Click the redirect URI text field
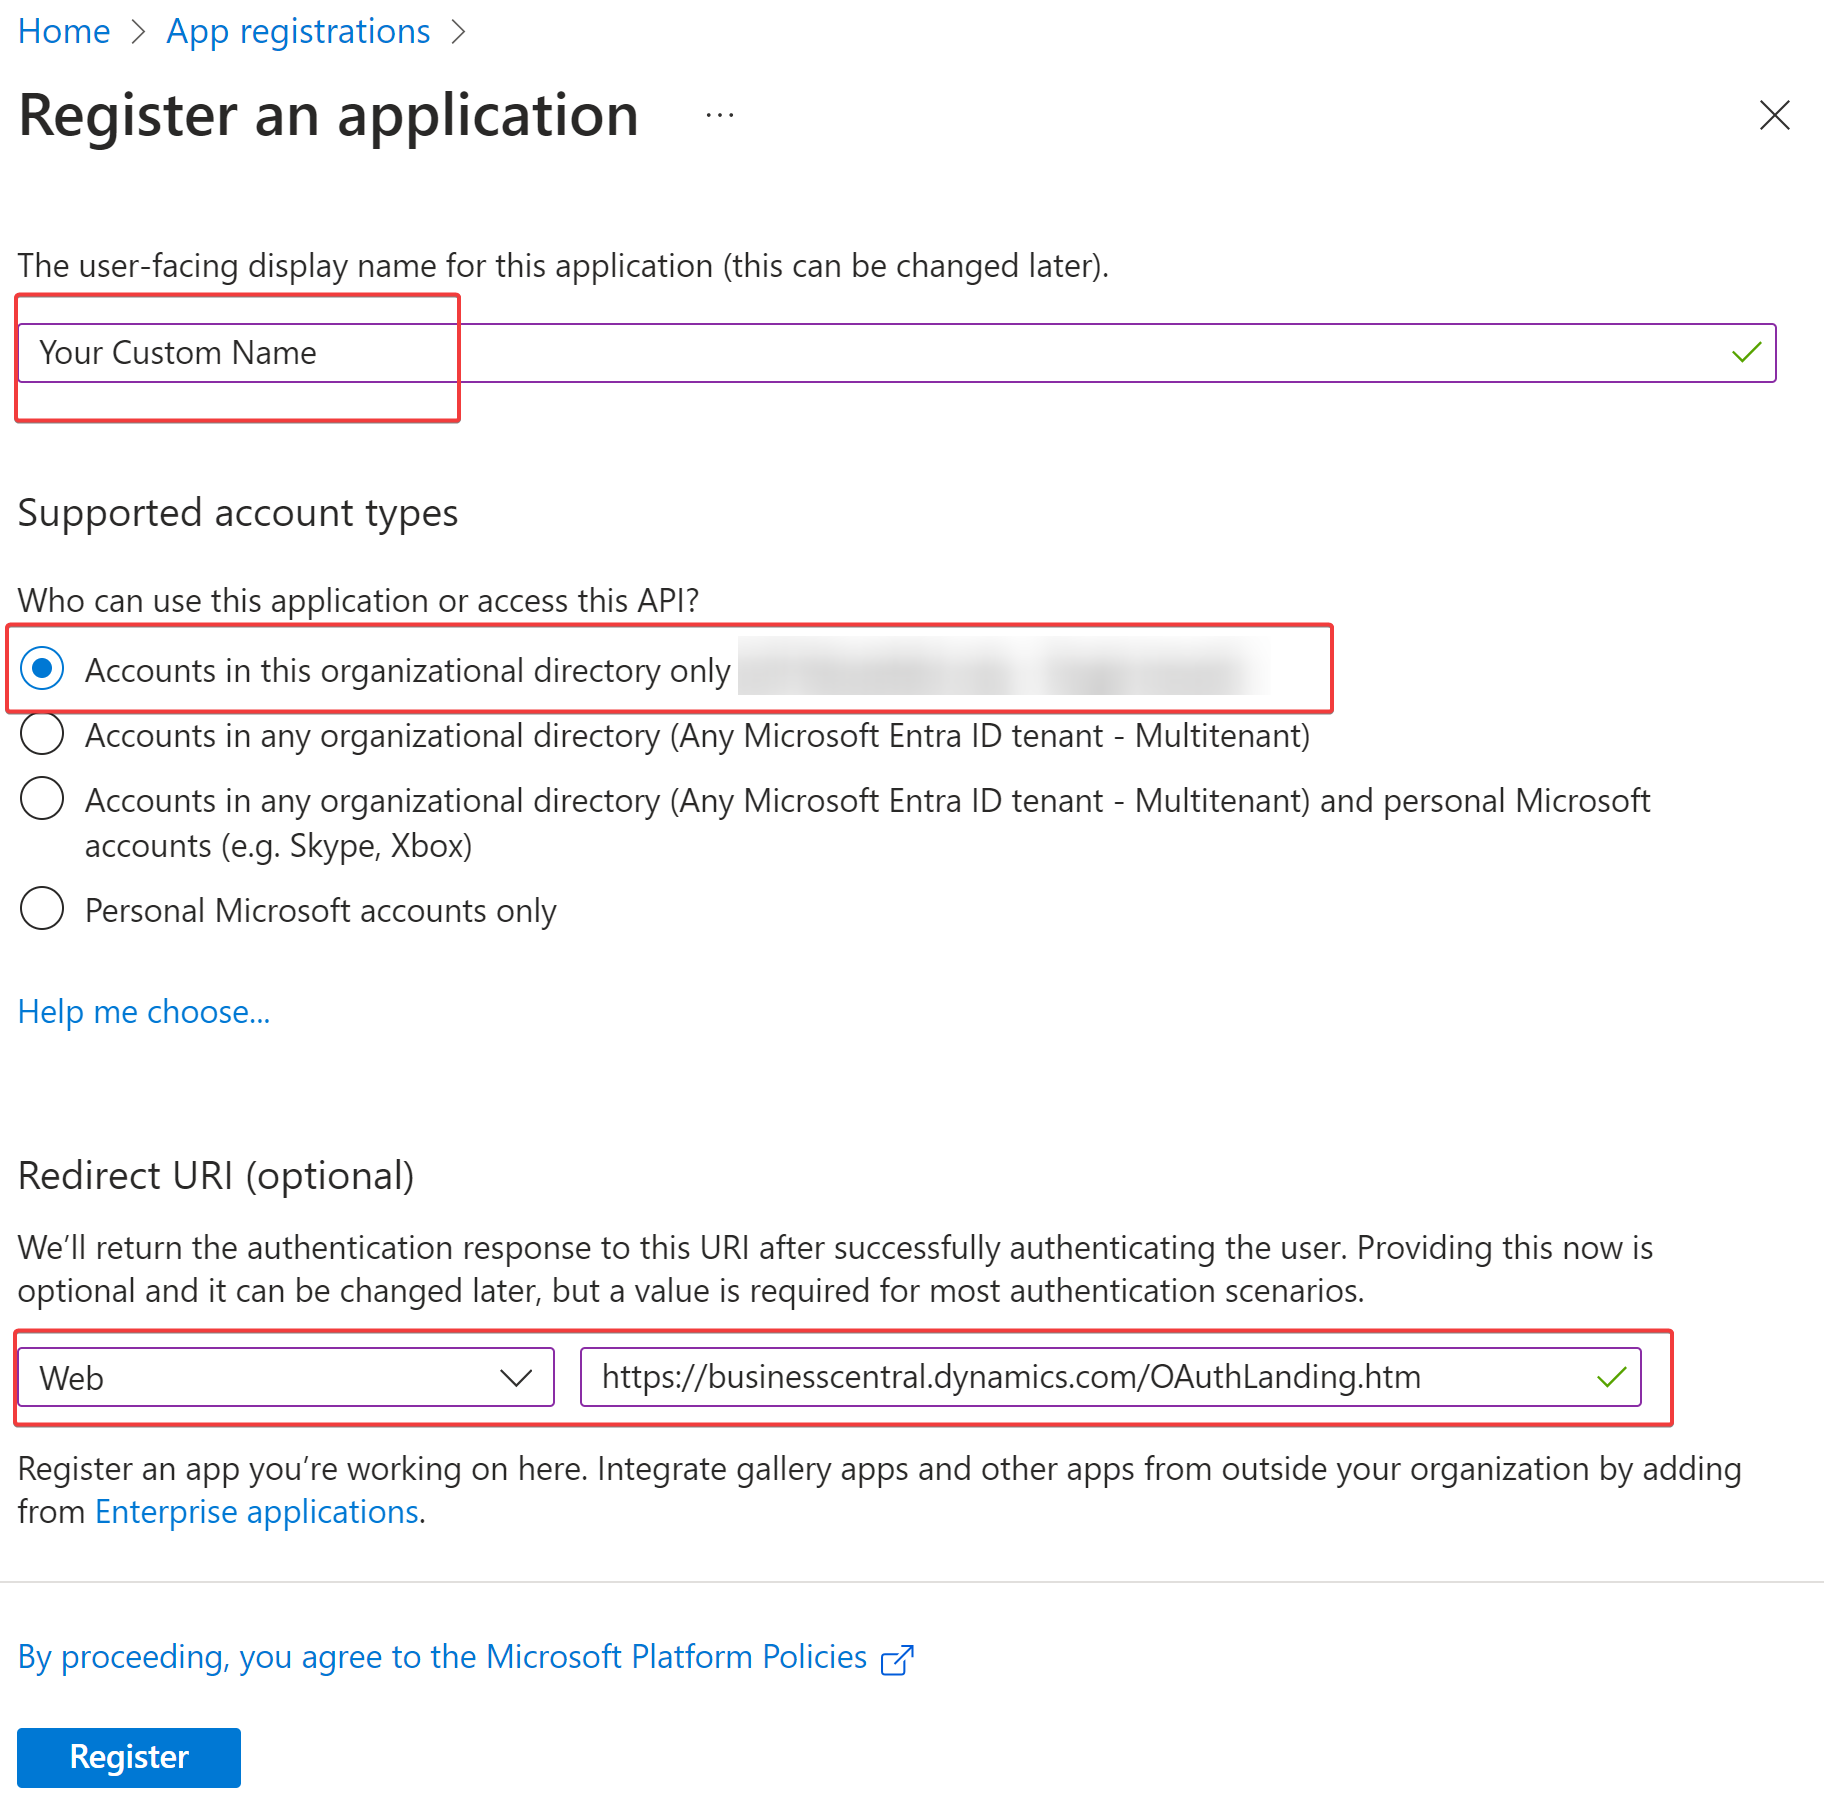 click(1090, 1378)
